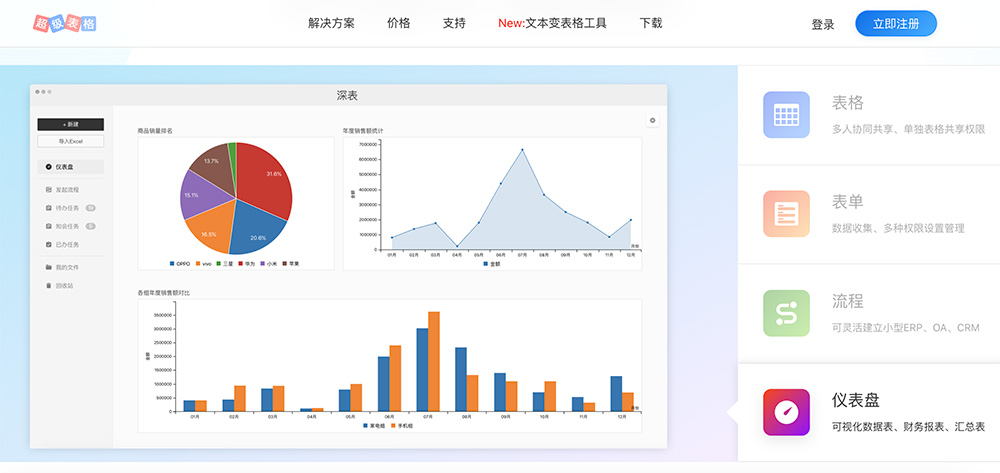The image size is (1000, 473).
Task: Toggle the 家电组 legend swatch
Action: [365, 425]
